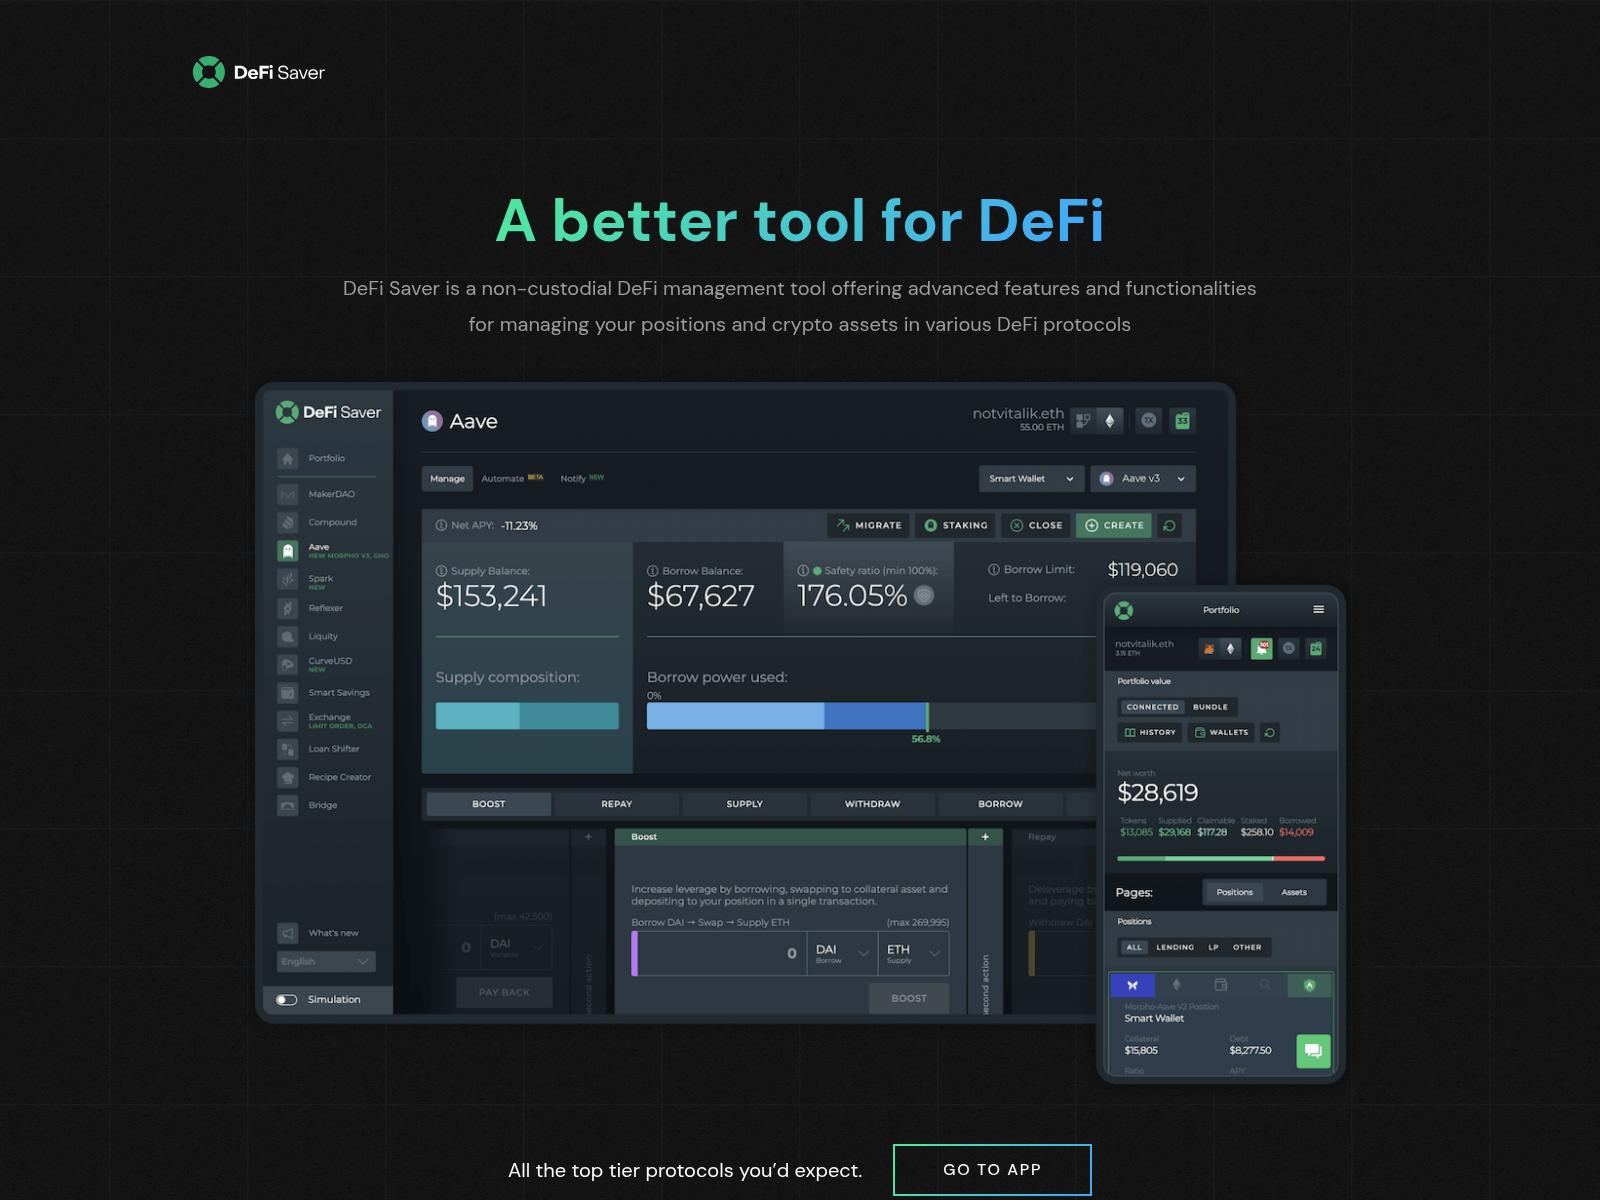Select the BORROW action tab
Image resolution: width=1600 pixels, height=1200 pixels.
(1001, 804)
